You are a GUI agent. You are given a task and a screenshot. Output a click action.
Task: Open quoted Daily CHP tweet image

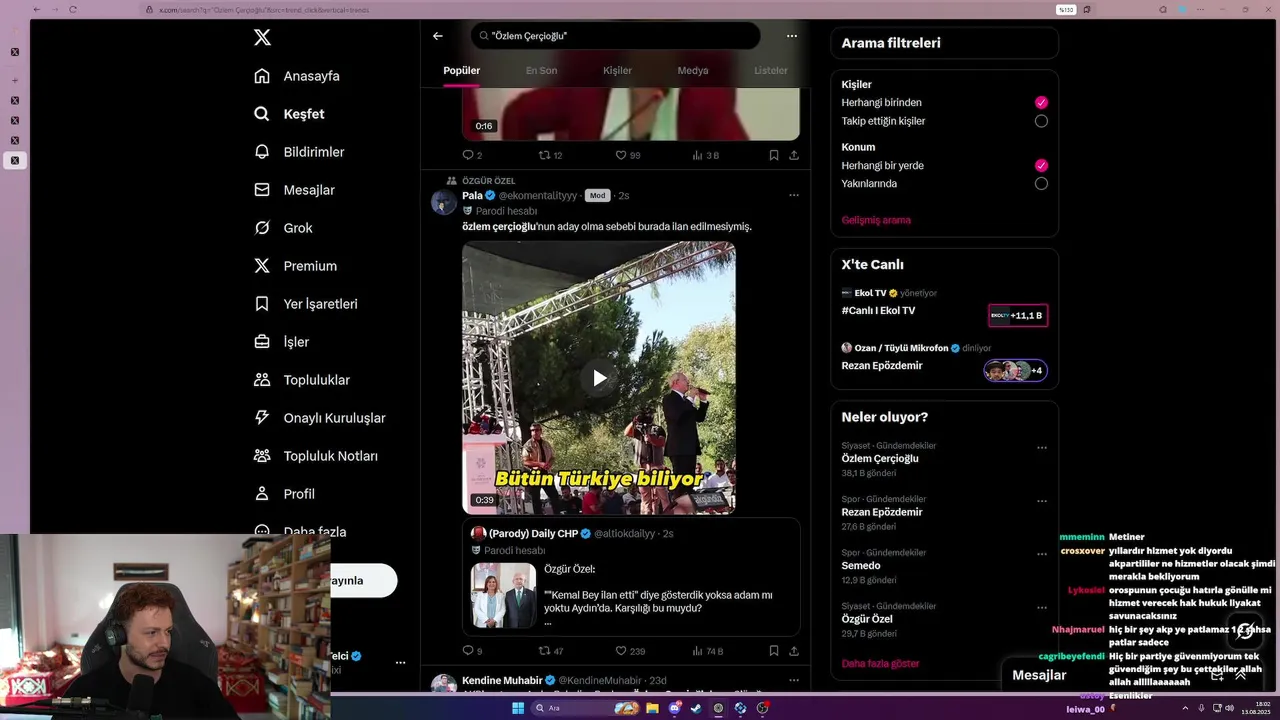tap(504, 595)
